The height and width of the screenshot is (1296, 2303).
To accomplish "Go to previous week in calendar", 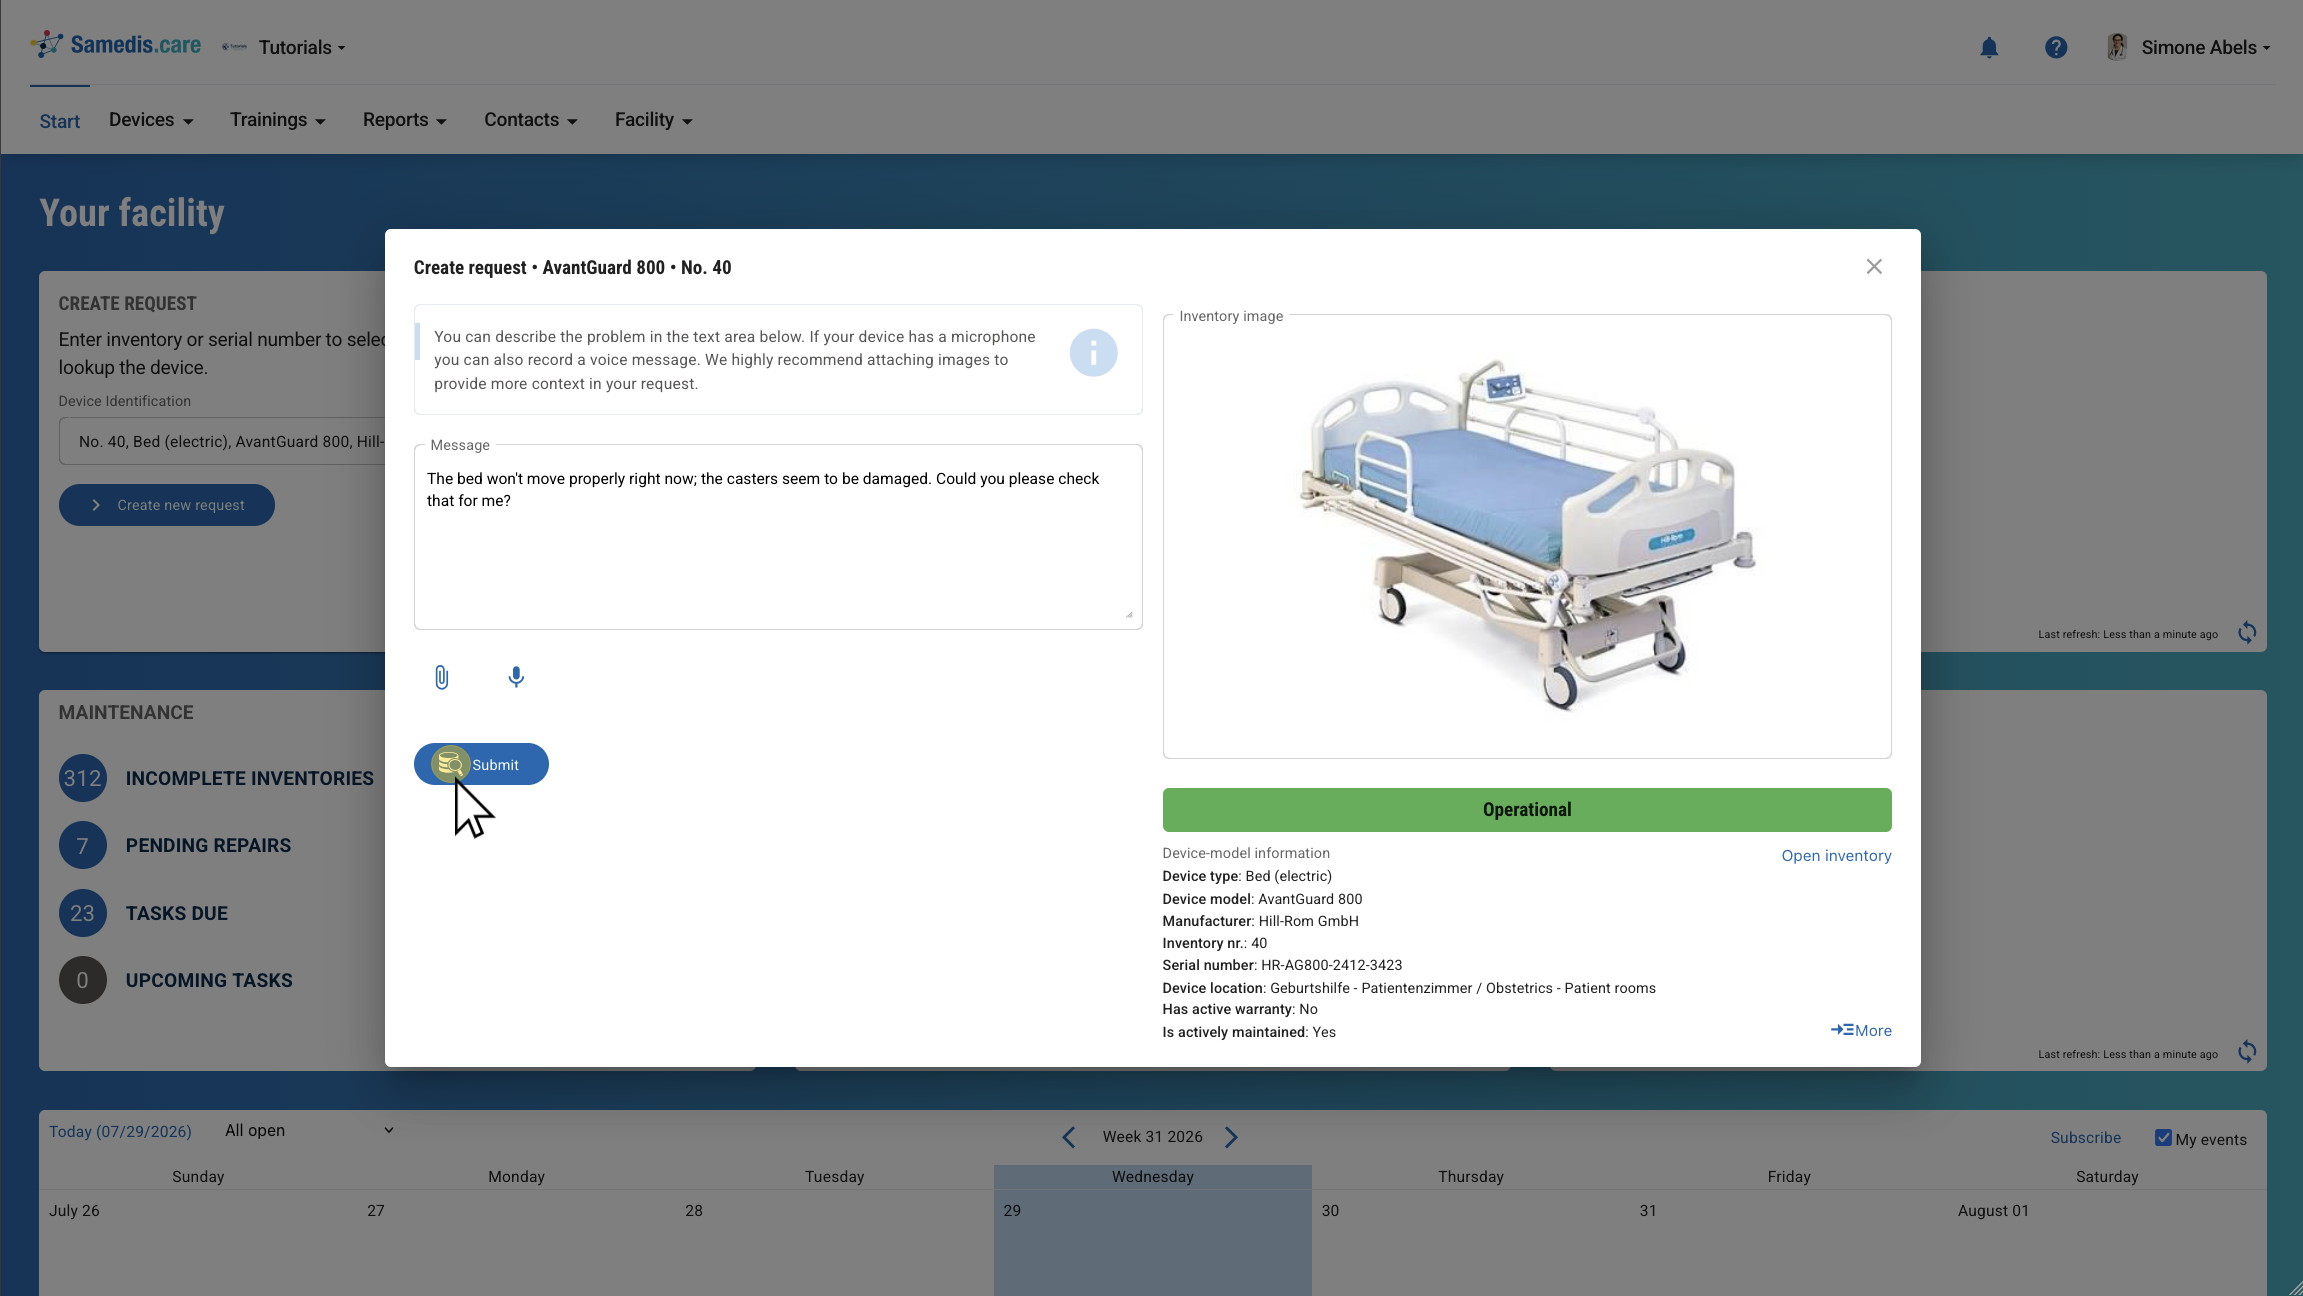I will pyautogui.click(x=1069, y=1137).
